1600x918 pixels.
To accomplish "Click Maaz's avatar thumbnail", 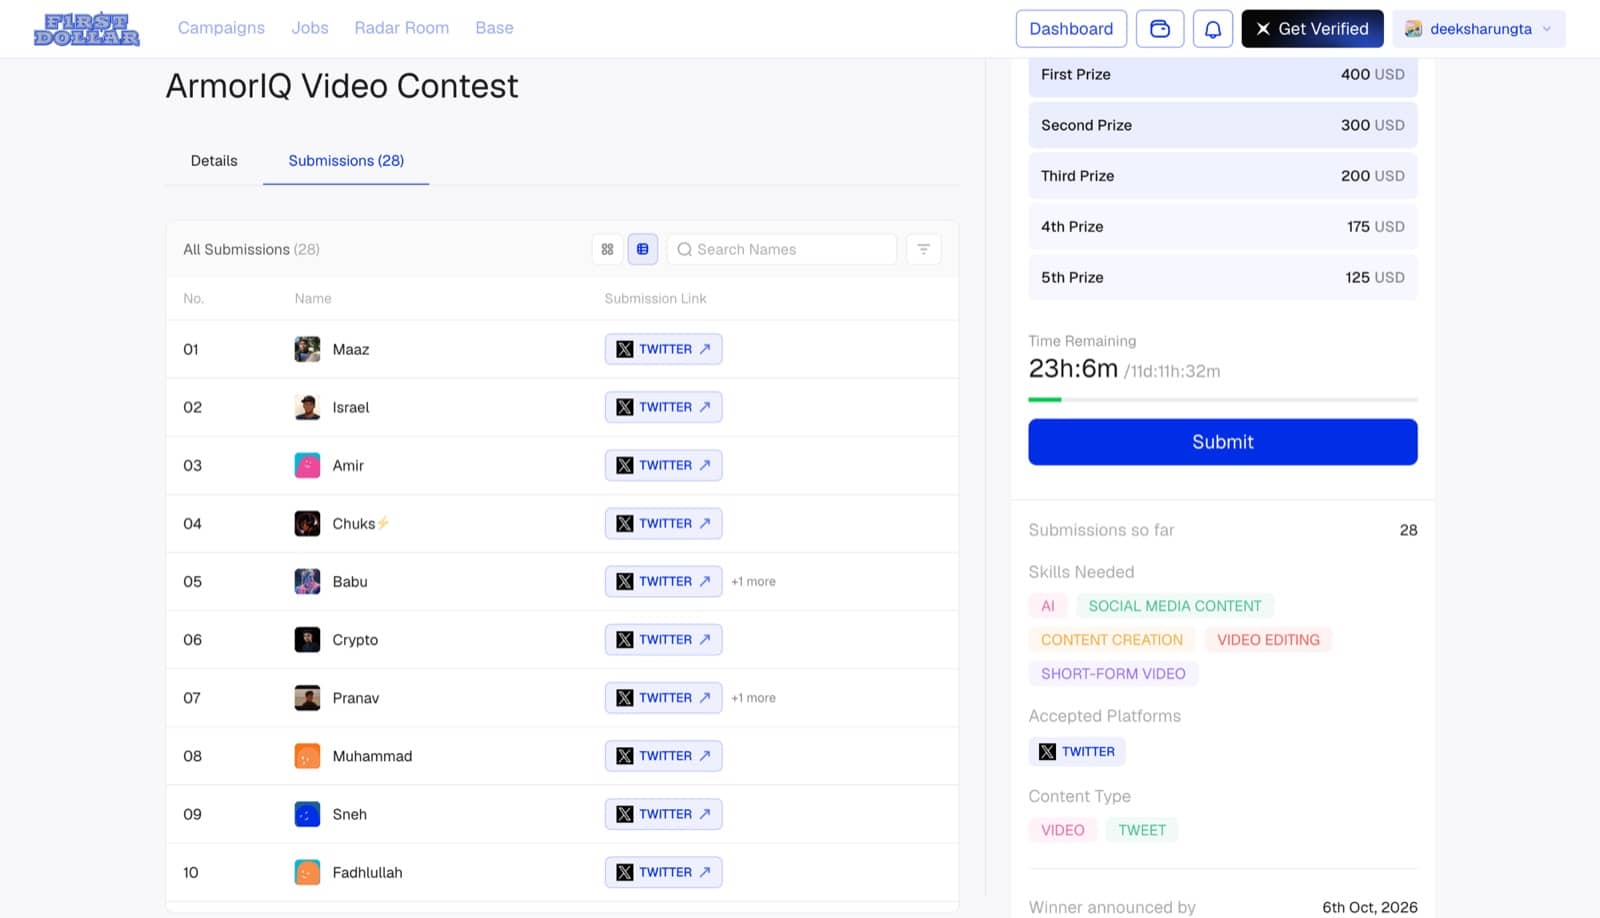I will 307,349.
